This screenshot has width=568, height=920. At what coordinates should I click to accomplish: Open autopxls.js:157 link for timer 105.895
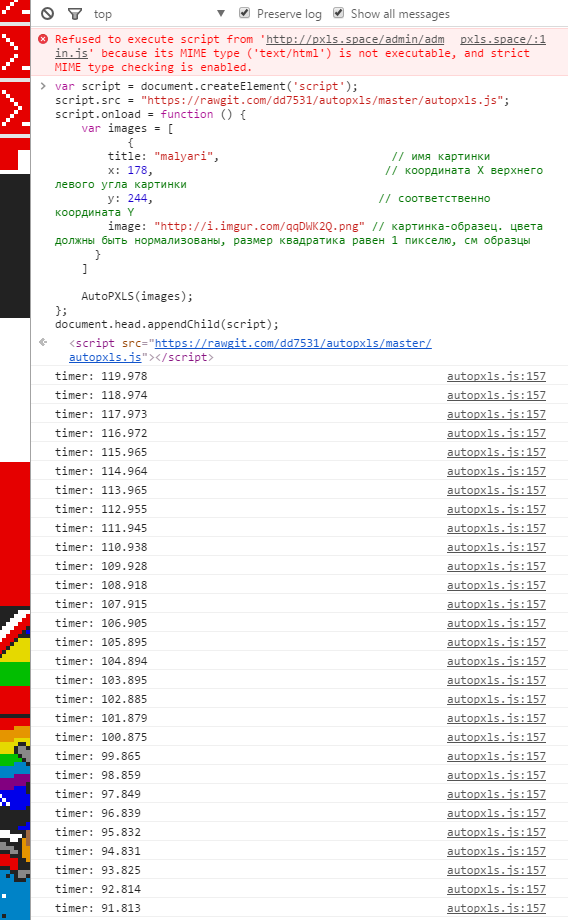coord(496,642)
